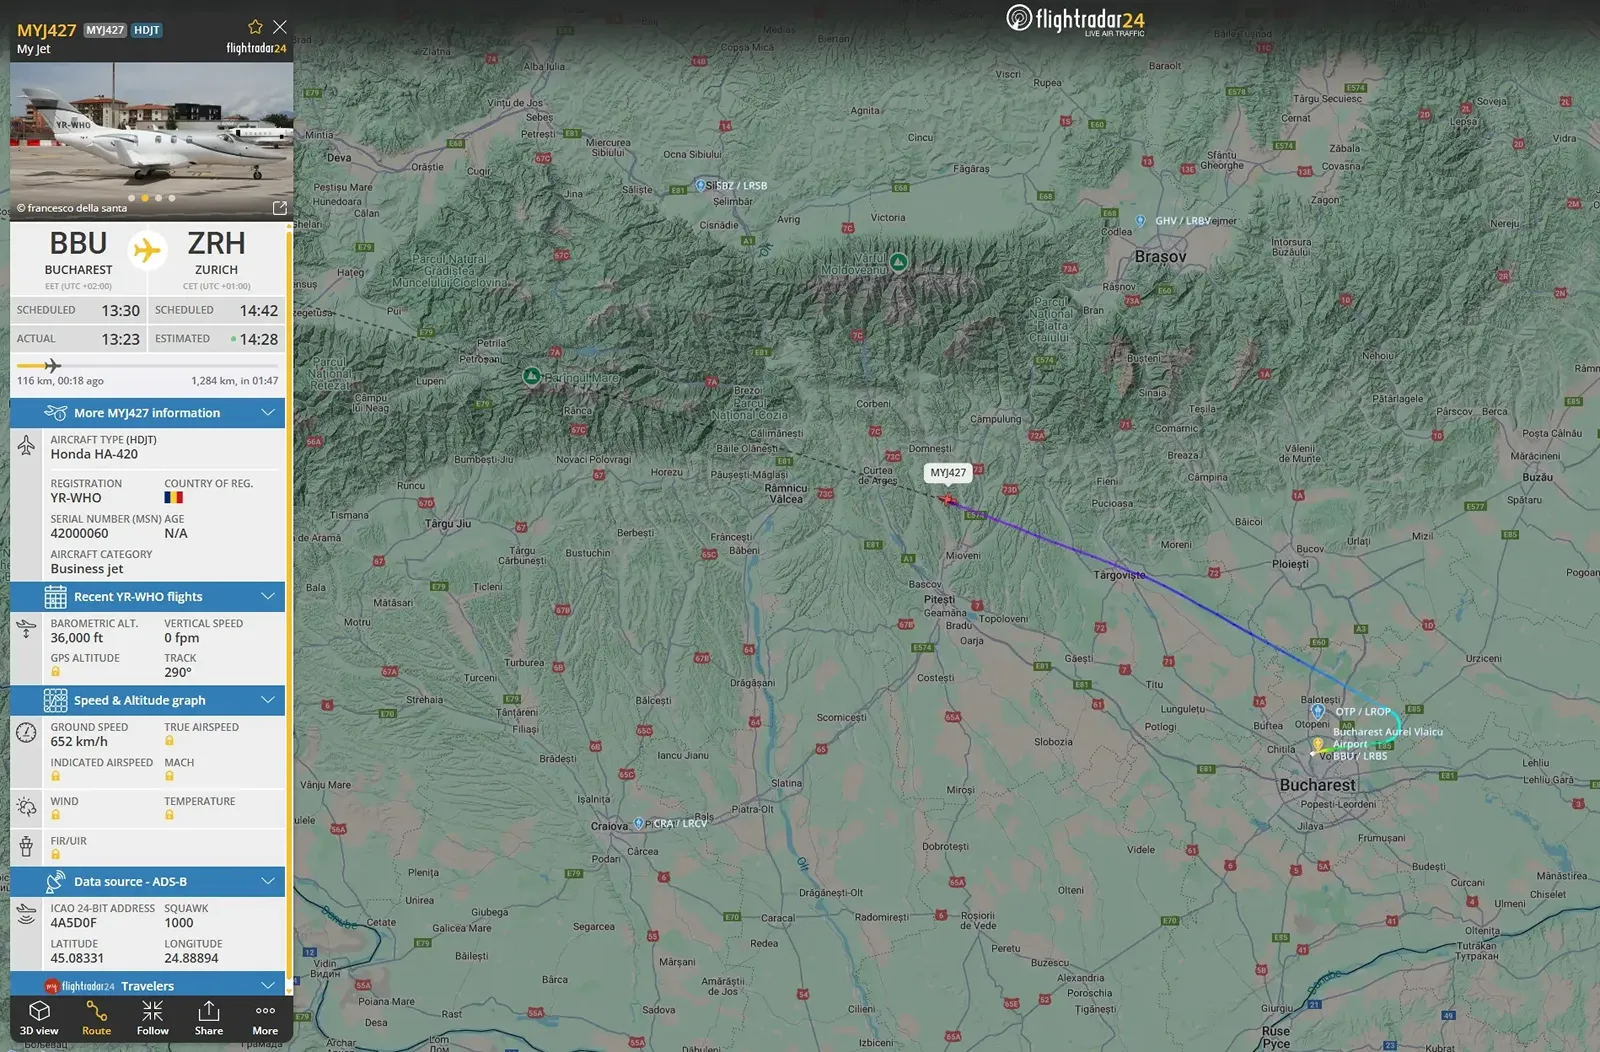Click locked Temperature padlock
The image size is (1600, 1052).
pyautogui.click(x=169, y=815)
